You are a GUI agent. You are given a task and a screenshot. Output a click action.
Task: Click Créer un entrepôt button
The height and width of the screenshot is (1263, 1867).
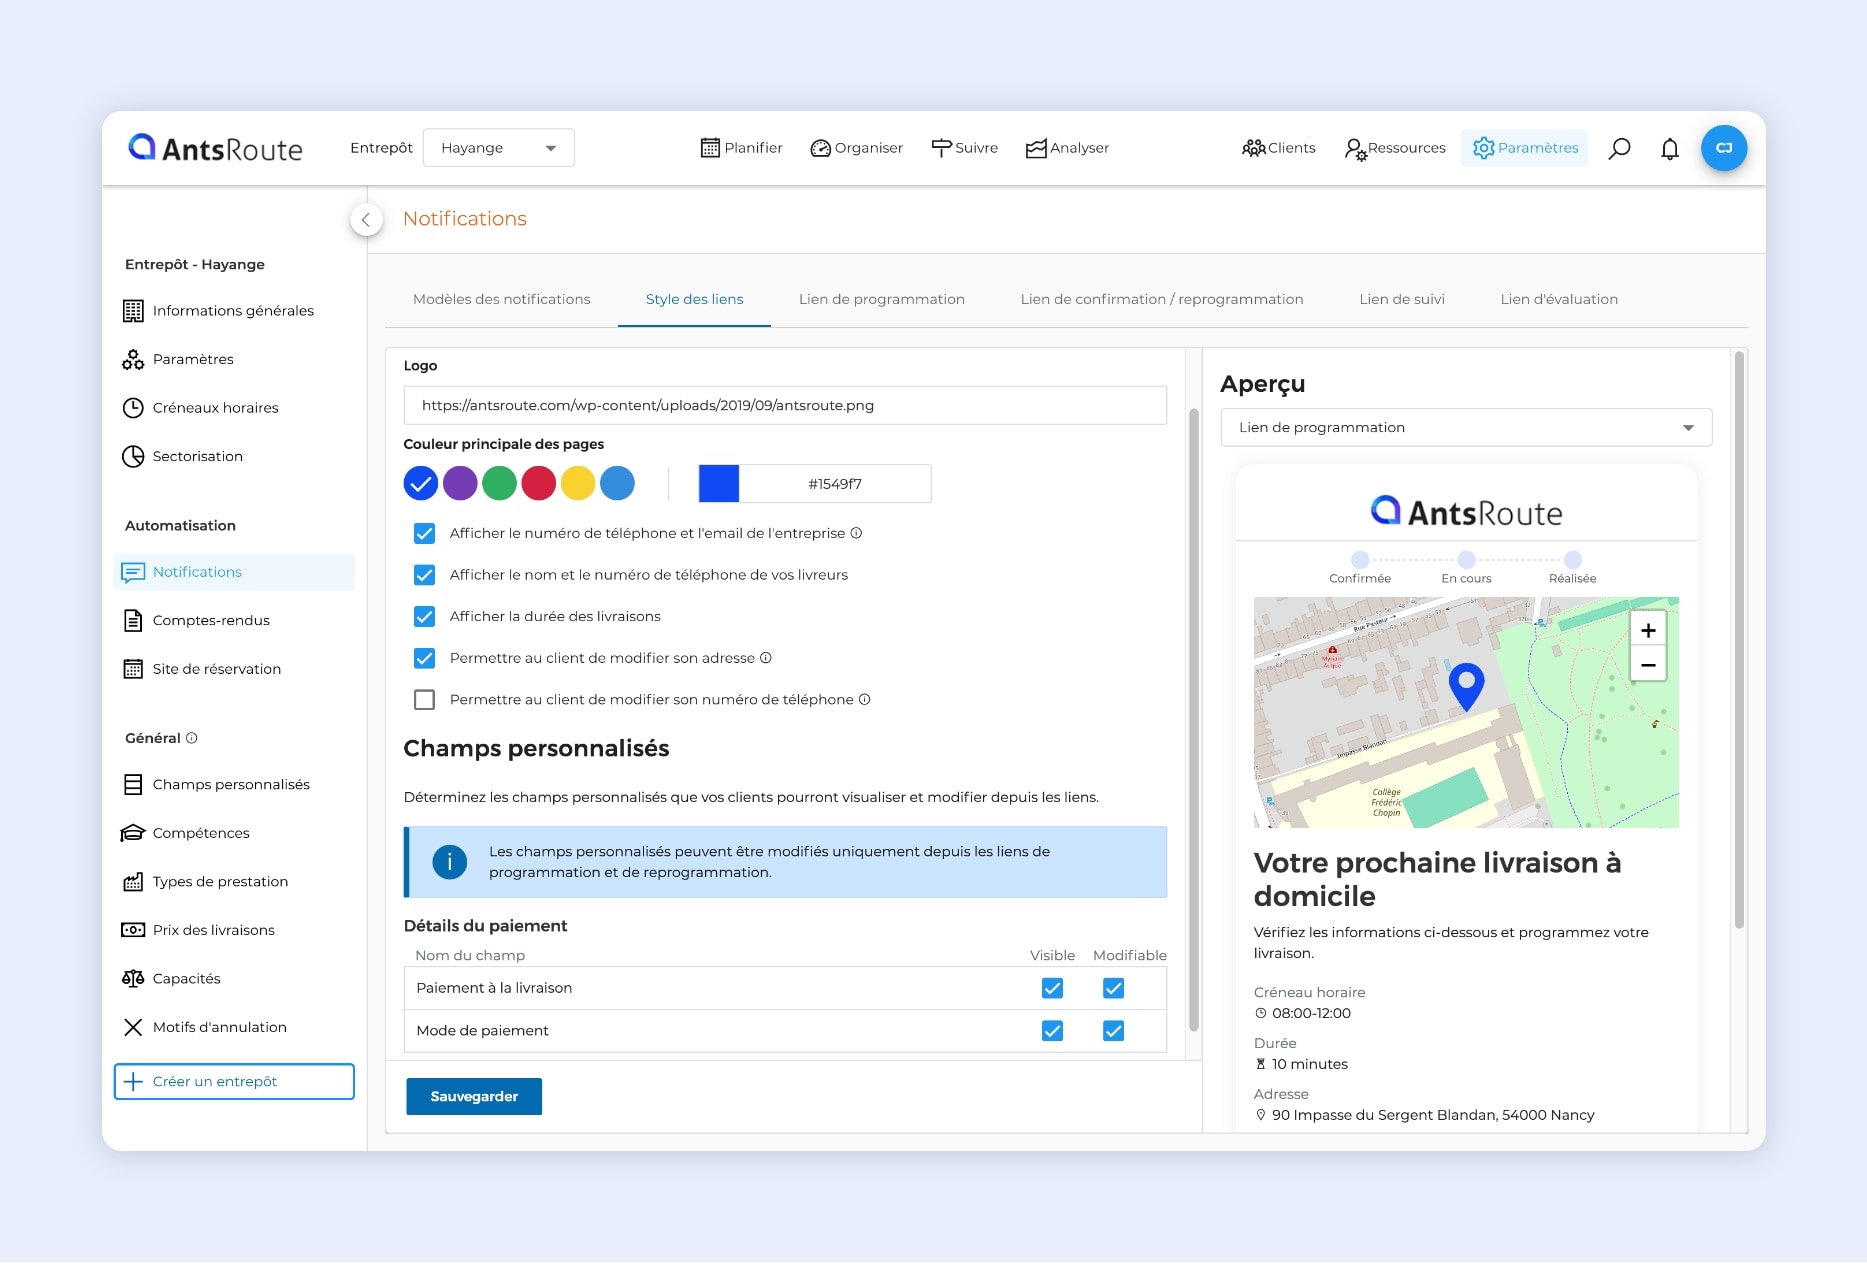point(234,1082)
